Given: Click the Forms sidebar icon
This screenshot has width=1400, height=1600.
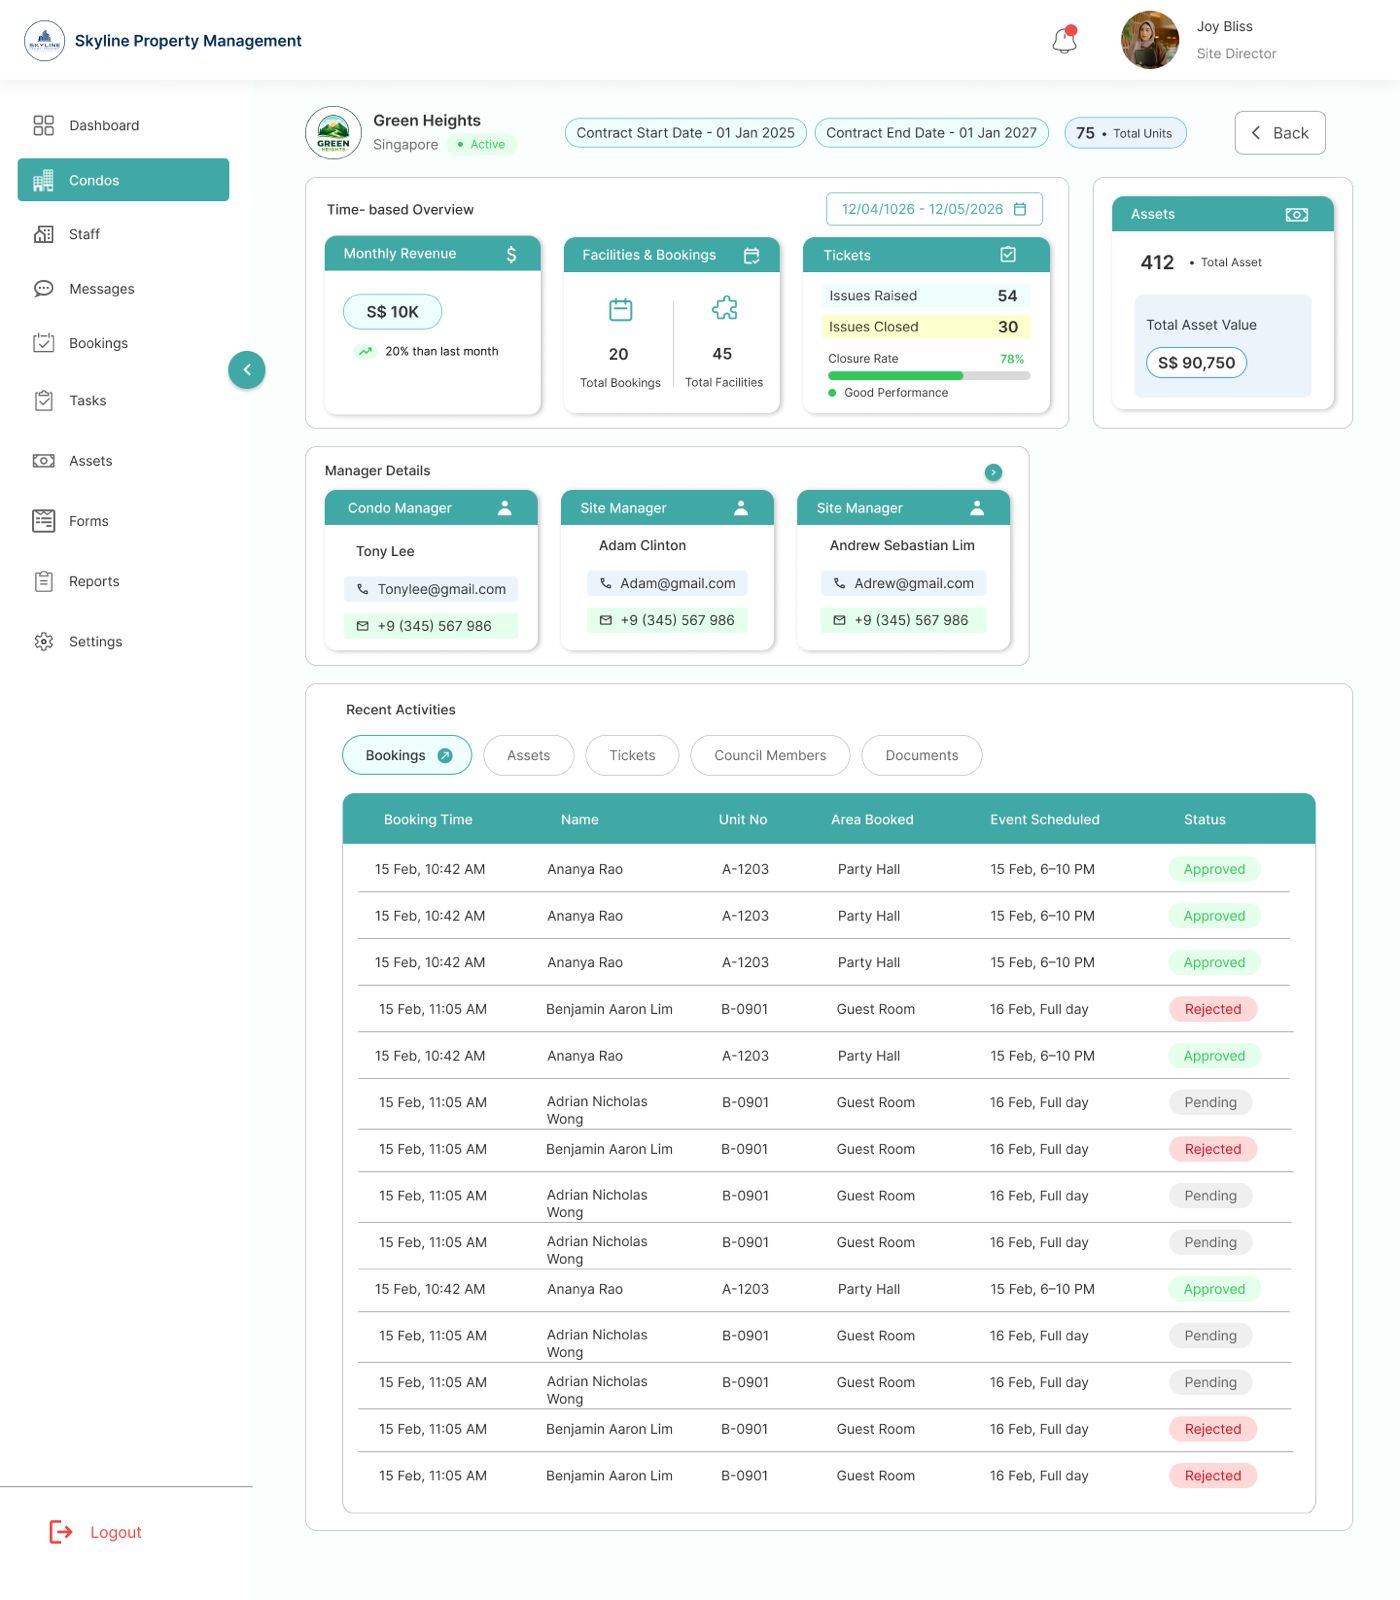Looking at the screenshot, I should pos(43,521).
